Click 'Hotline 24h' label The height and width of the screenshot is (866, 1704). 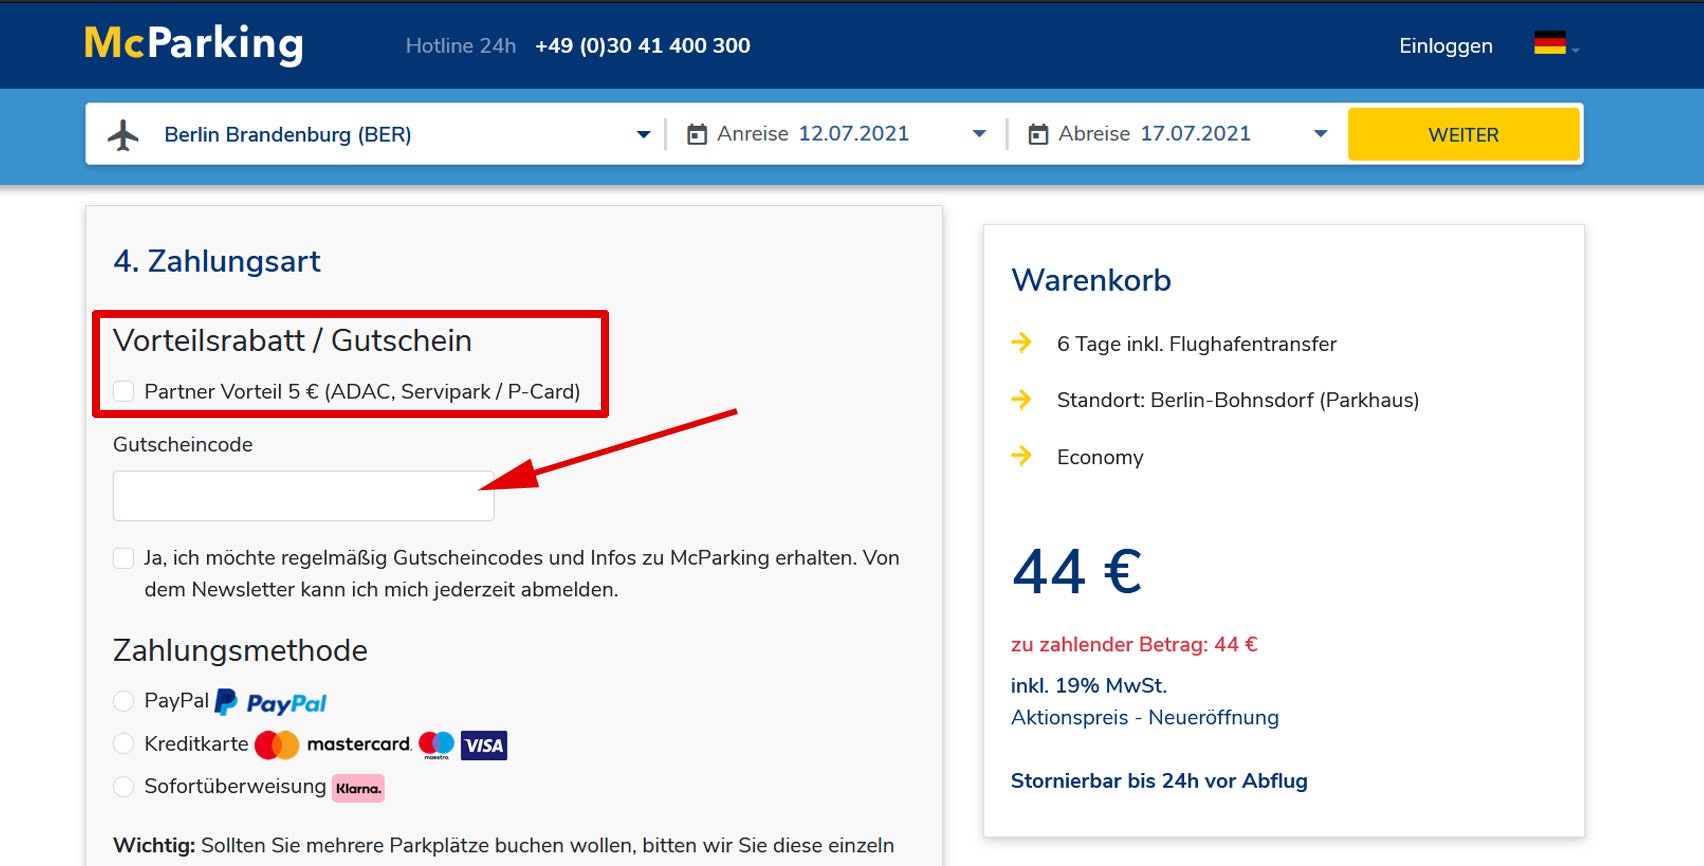pyautogui.click(x=461, y=46)
